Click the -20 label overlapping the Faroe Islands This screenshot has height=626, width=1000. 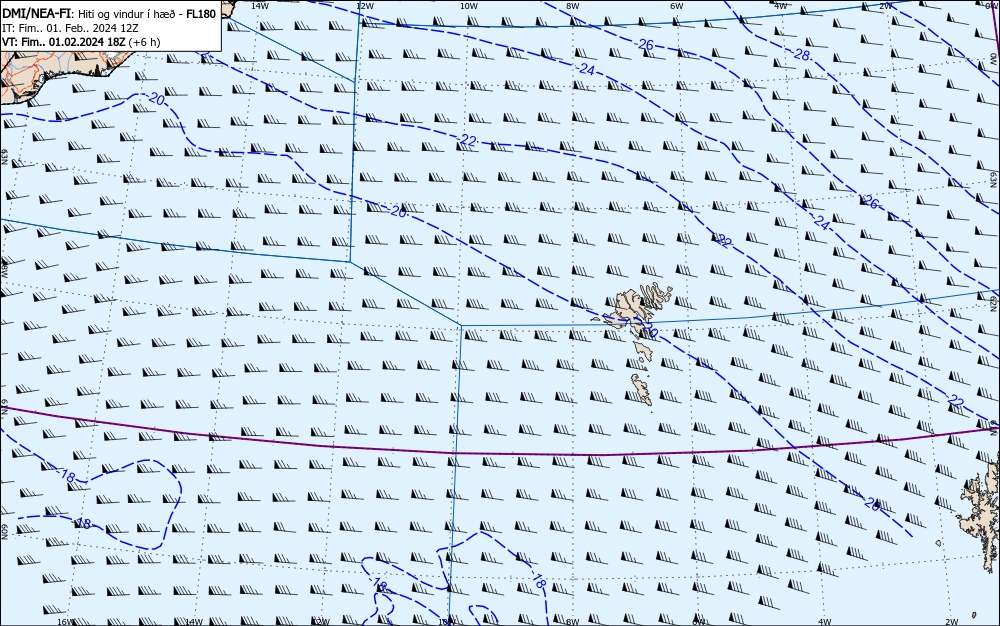click(x=648, y=330)
